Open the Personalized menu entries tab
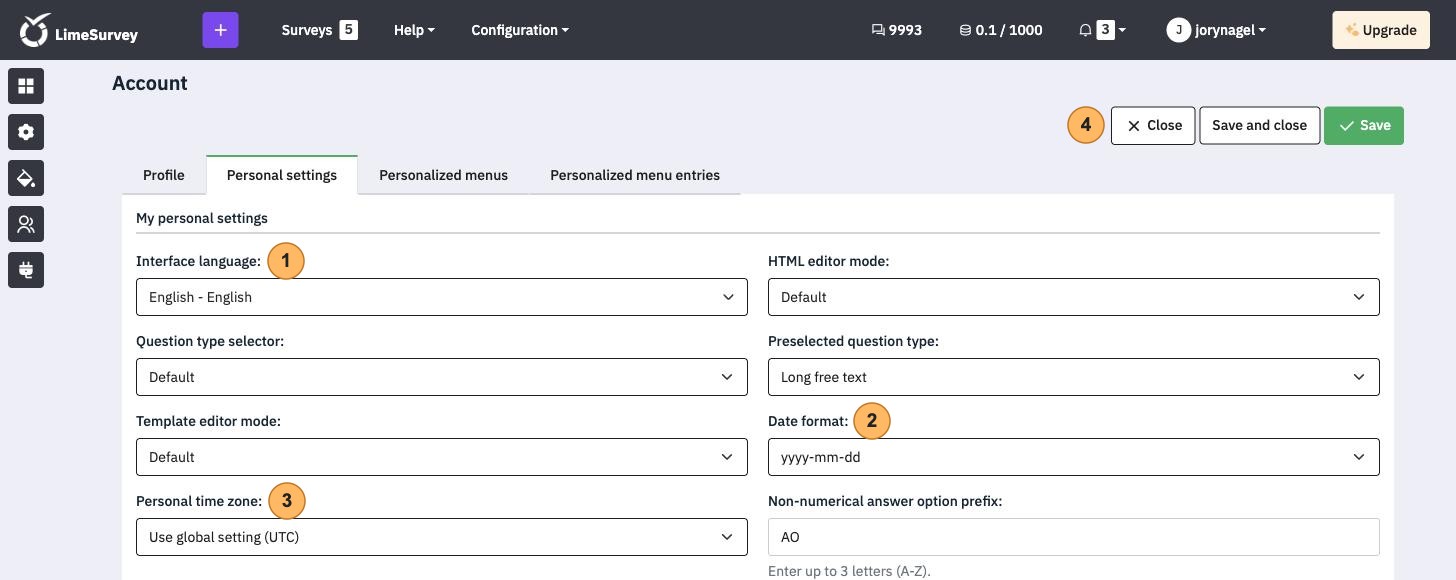 (635, 175)
